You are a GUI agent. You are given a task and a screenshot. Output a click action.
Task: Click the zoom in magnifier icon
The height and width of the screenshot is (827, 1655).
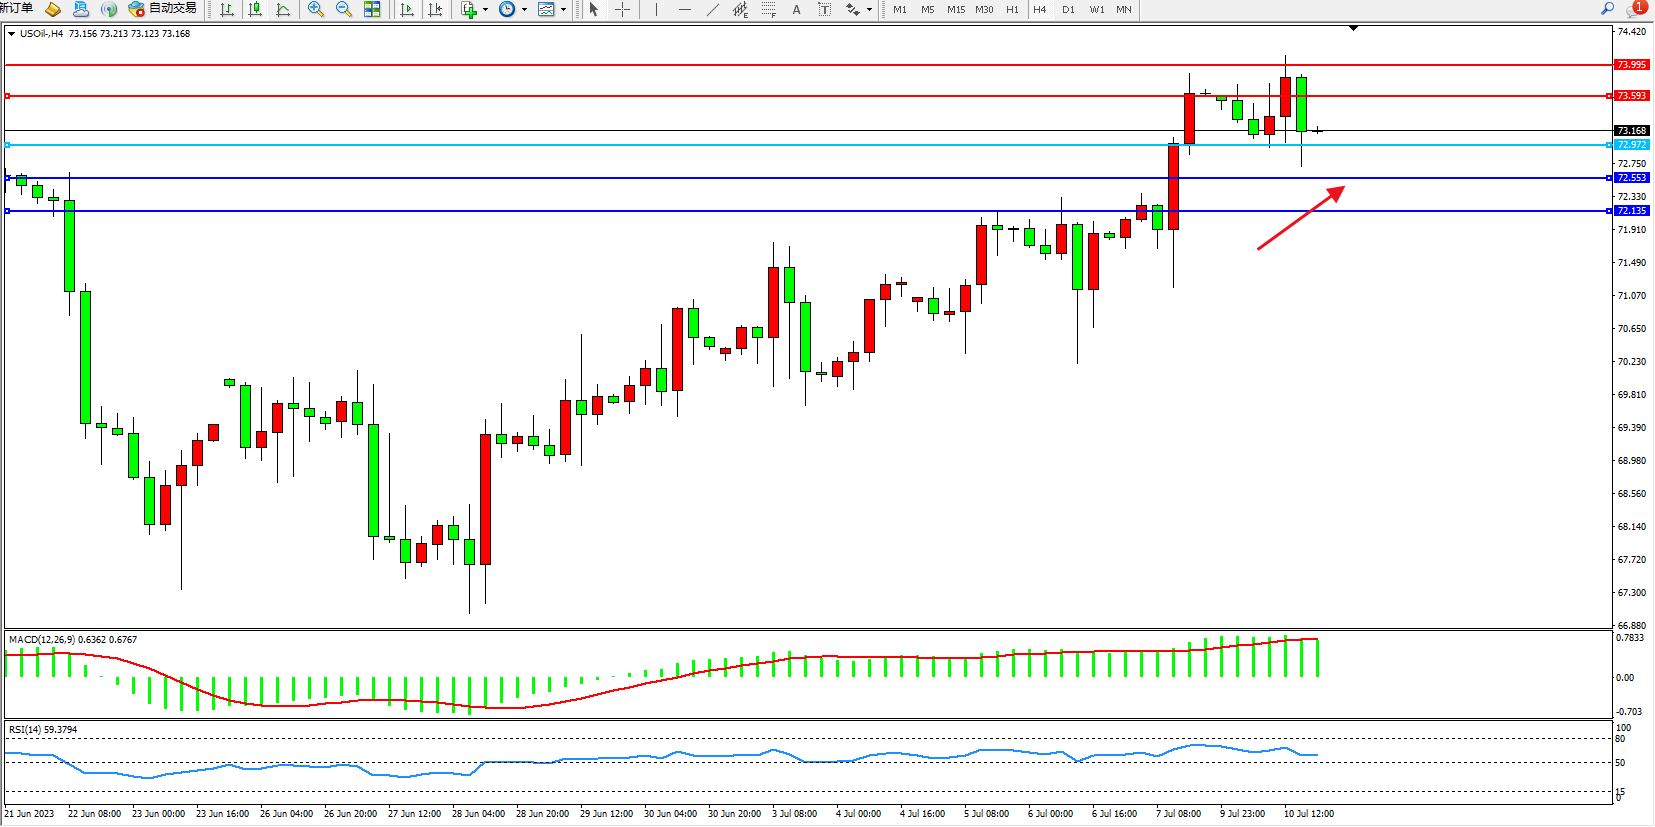[316, 9]
